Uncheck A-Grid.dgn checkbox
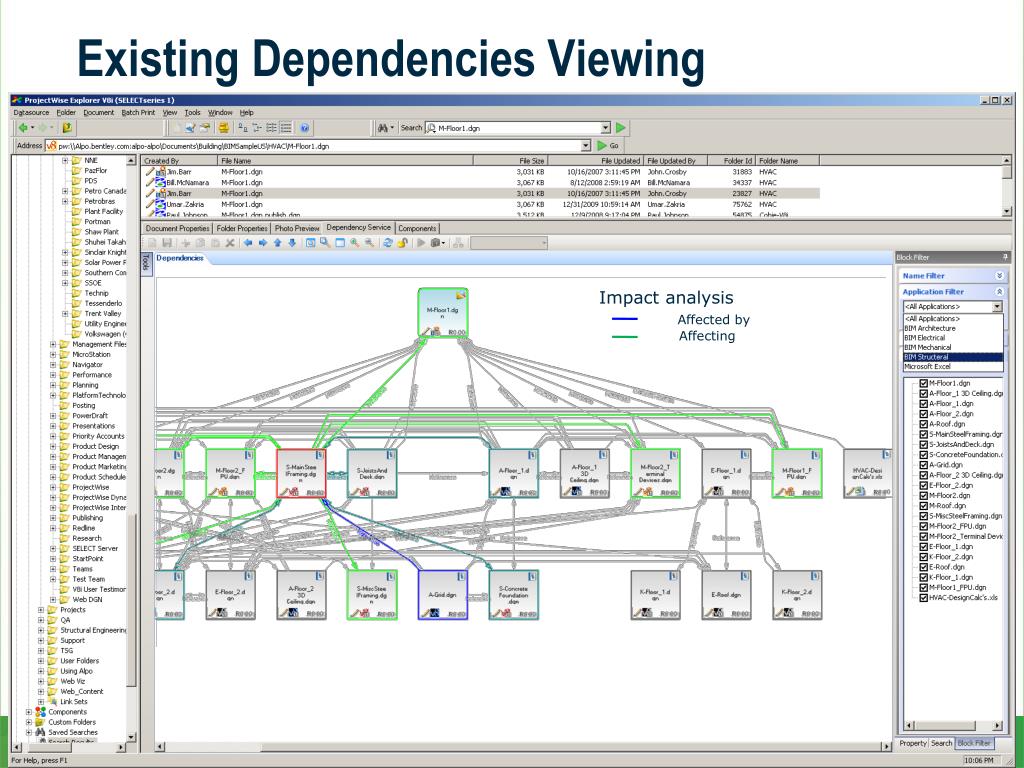The image size is (1024, 768). 923,465
